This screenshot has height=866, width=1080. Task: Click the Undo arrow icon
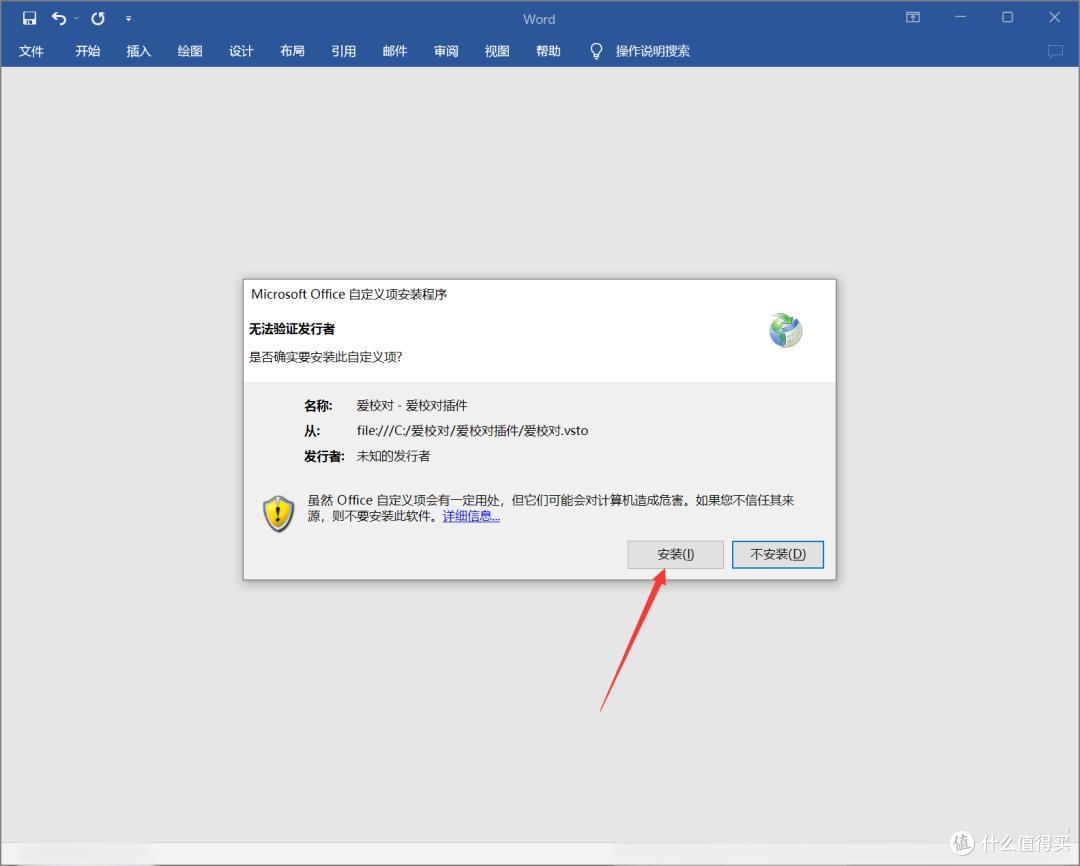click(x=59, y=18)
